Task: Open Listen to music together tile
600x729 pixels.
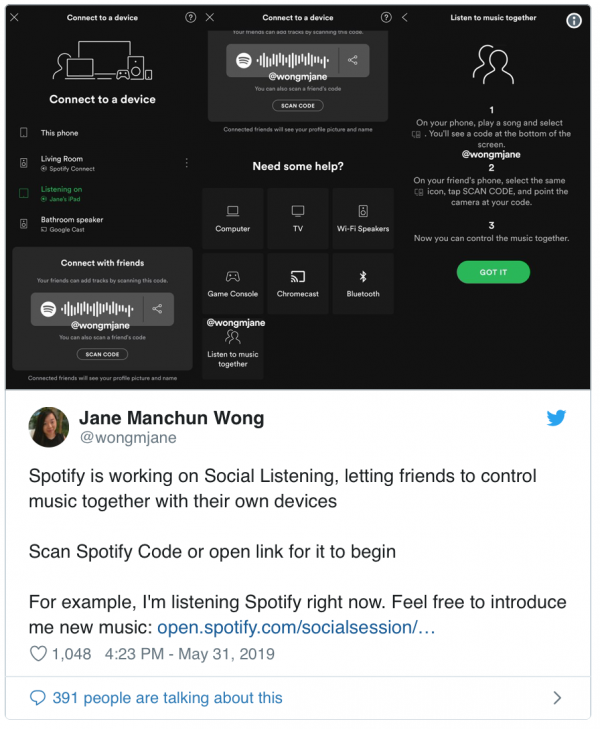Action: pyautogui.click(x=233, y=348)
